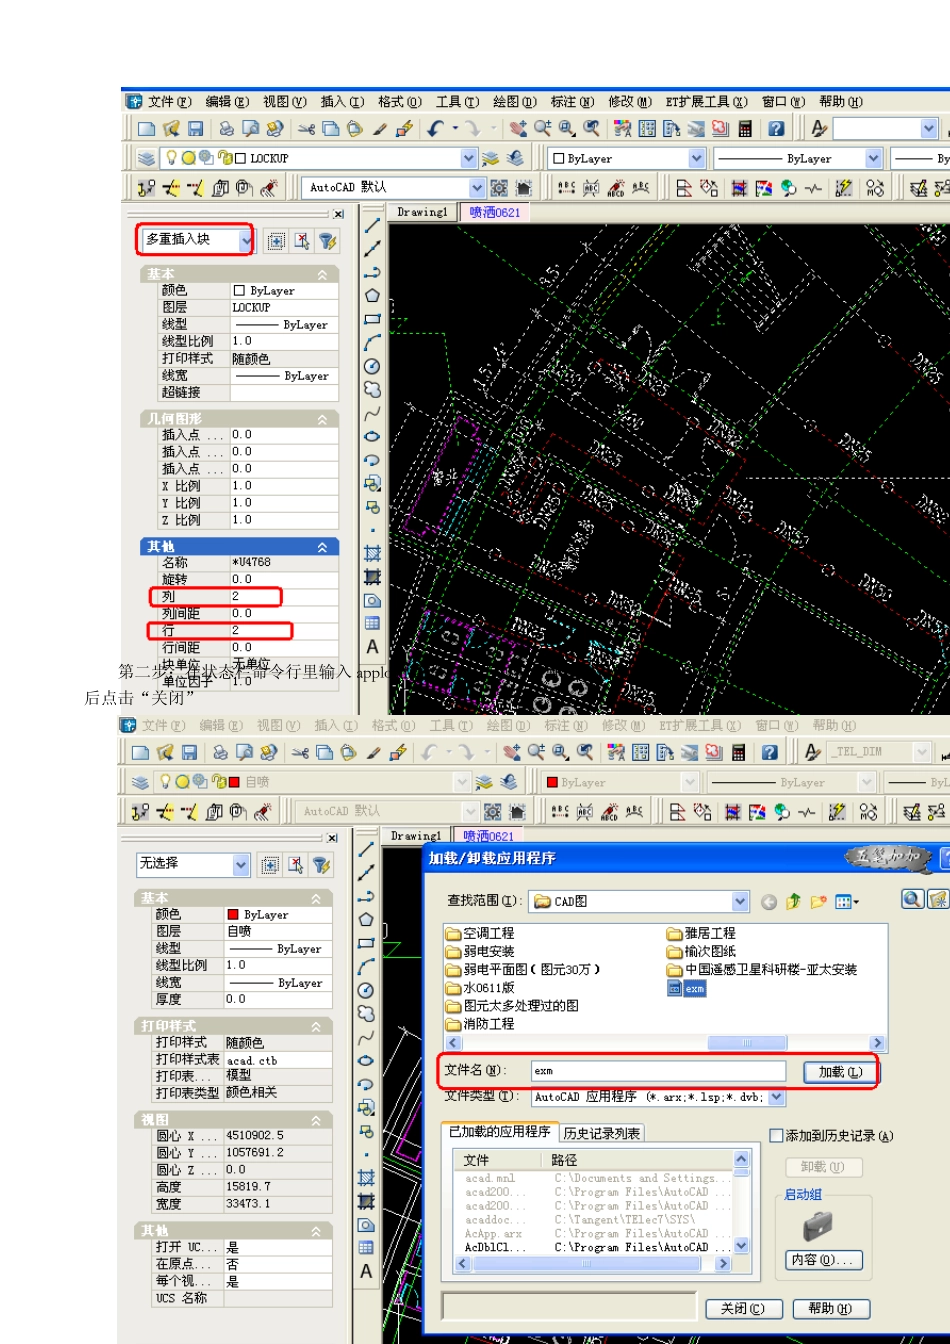Open Layer Properties Manager in LOCKUP-layer window
Screen dimensions: 950x1344
pos(146,158)
